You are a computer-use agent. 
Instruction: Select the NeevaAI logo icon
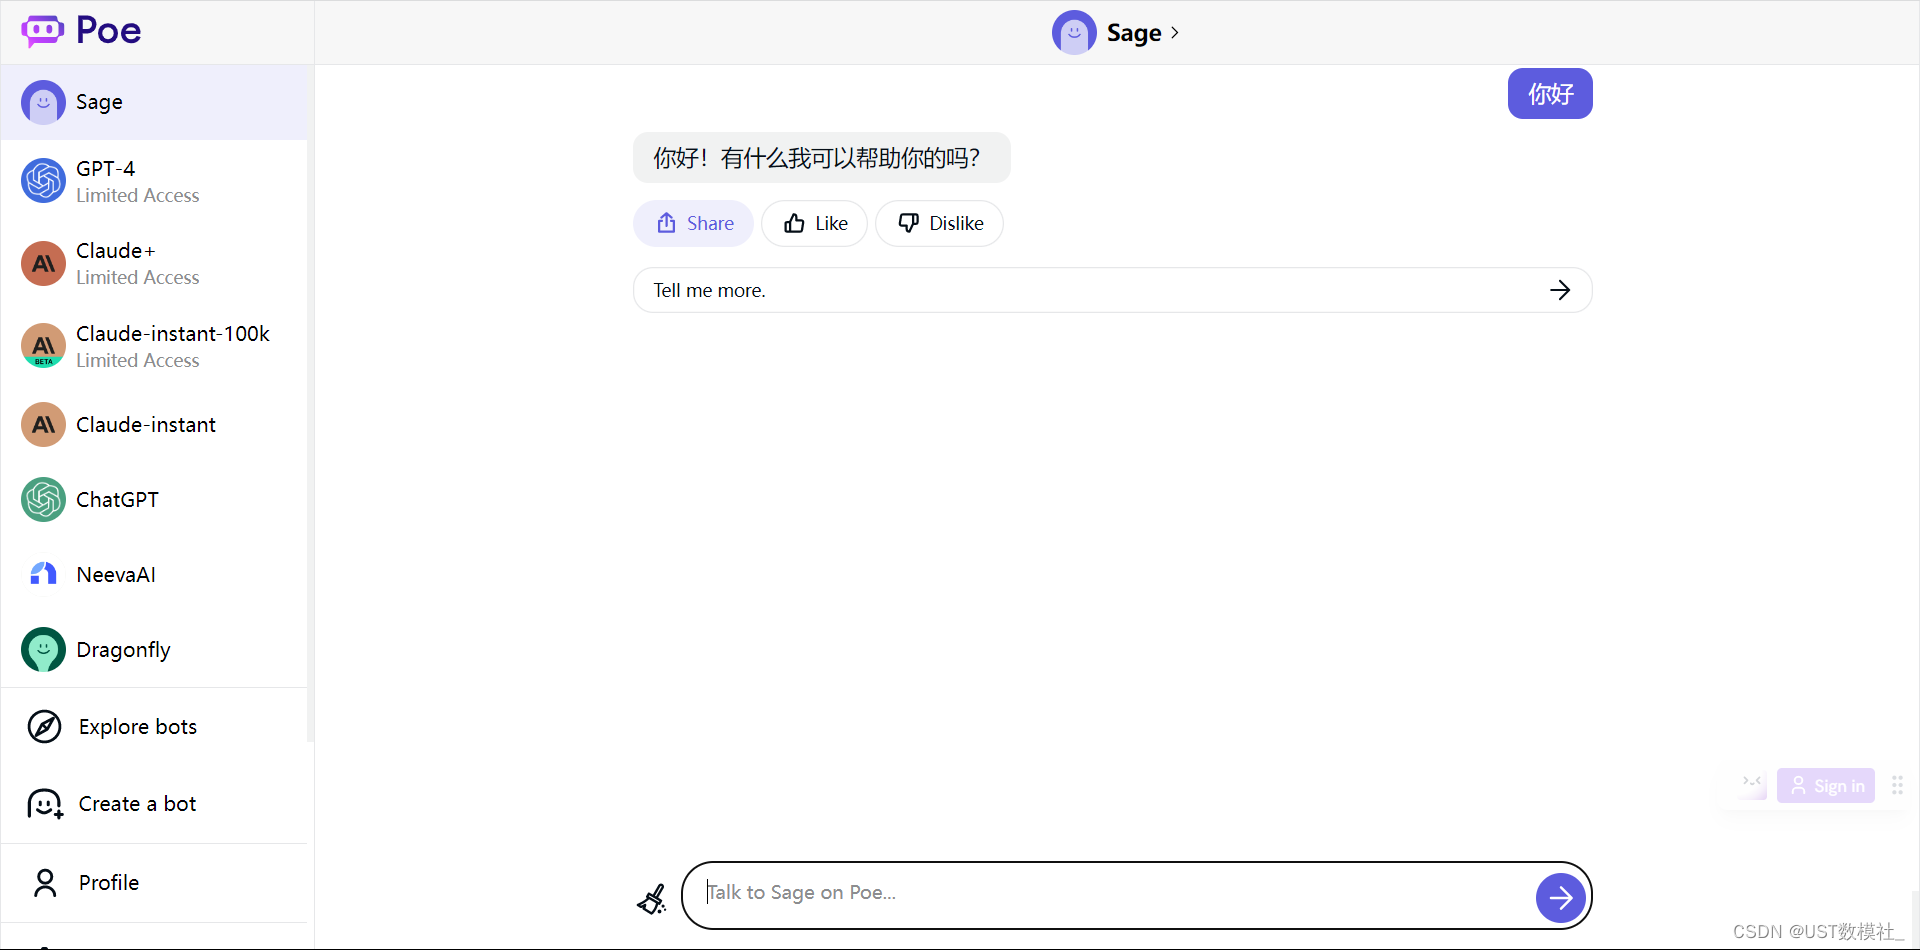(43, 575)
